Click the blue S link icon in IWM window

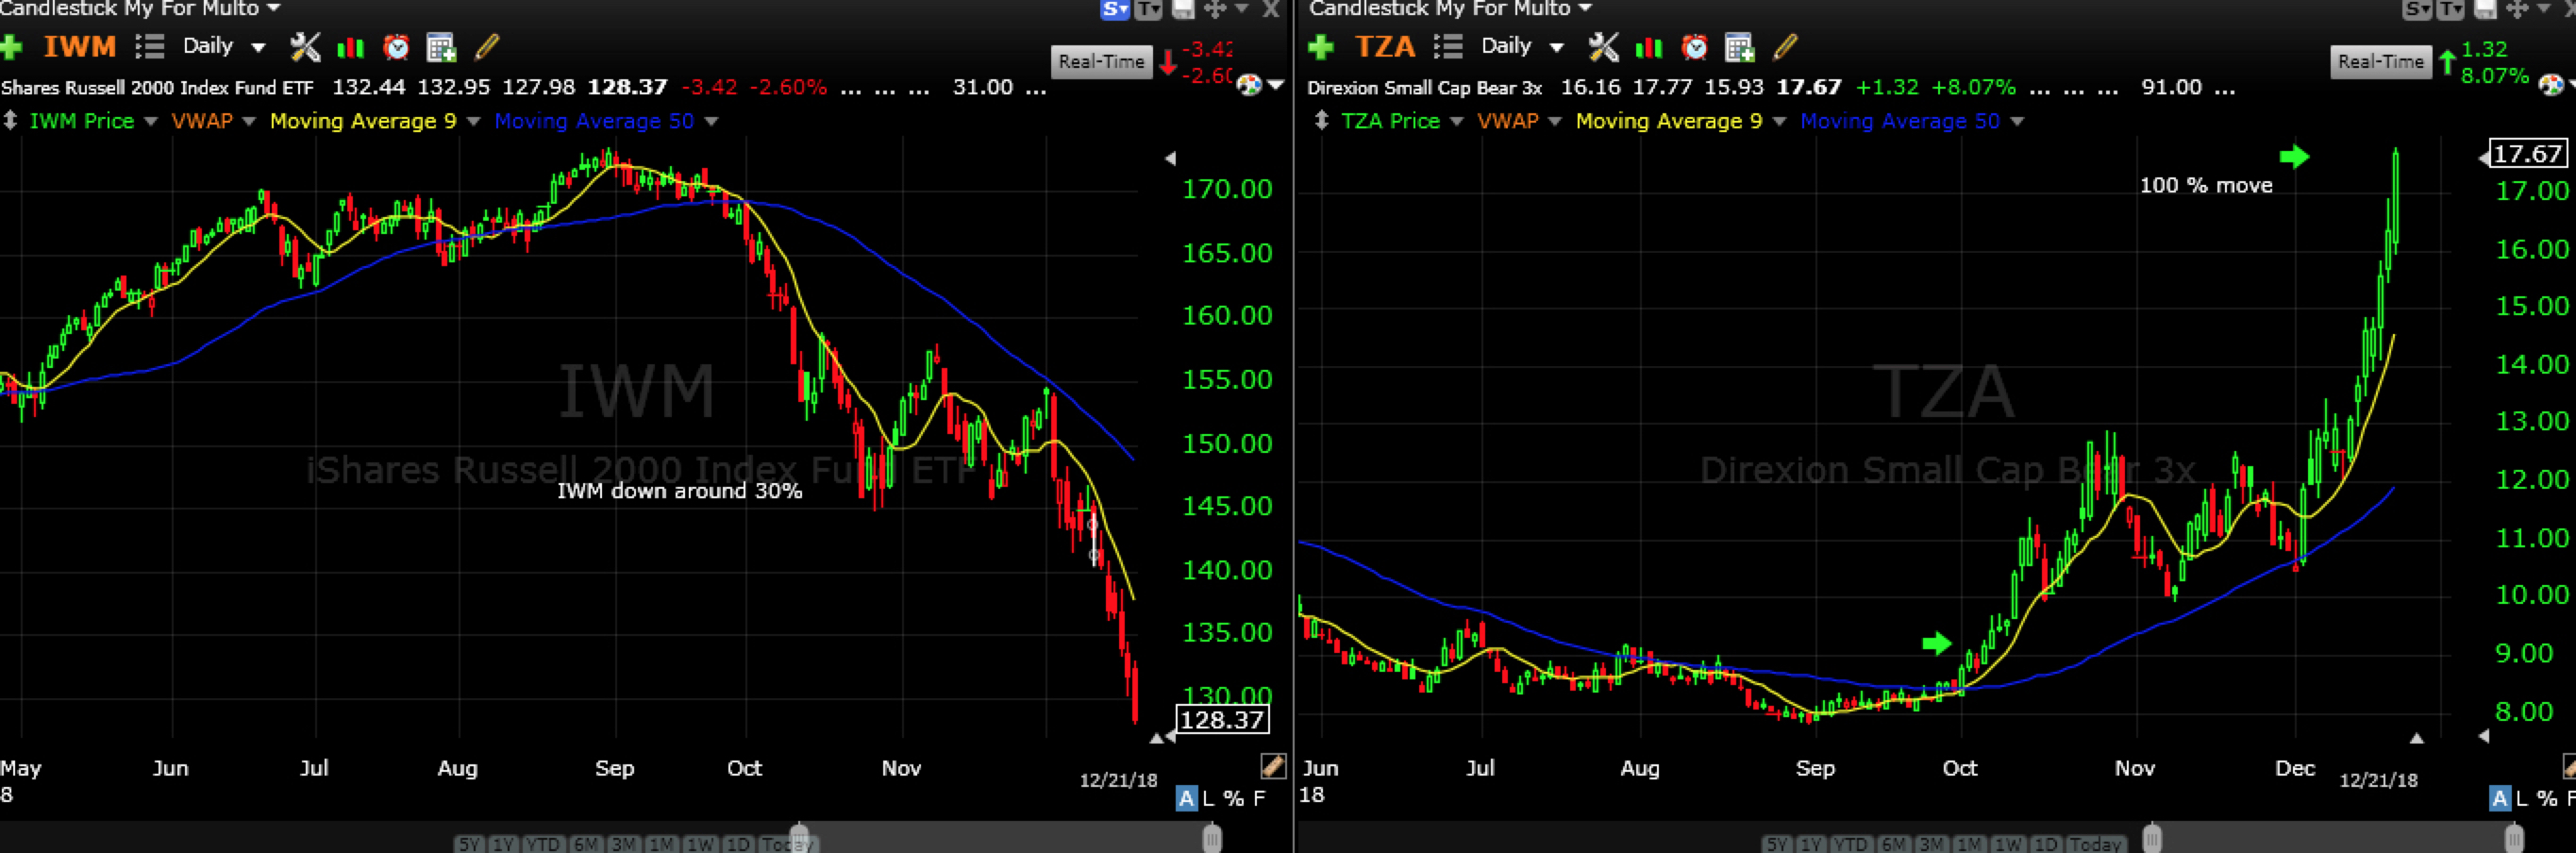[1114, 9]
